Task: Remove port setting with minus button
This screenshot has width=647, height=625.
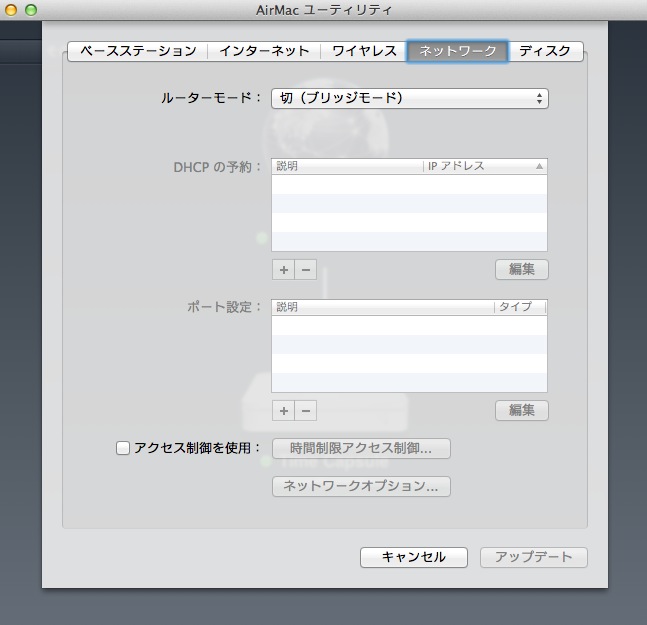Action: point(306,411)
